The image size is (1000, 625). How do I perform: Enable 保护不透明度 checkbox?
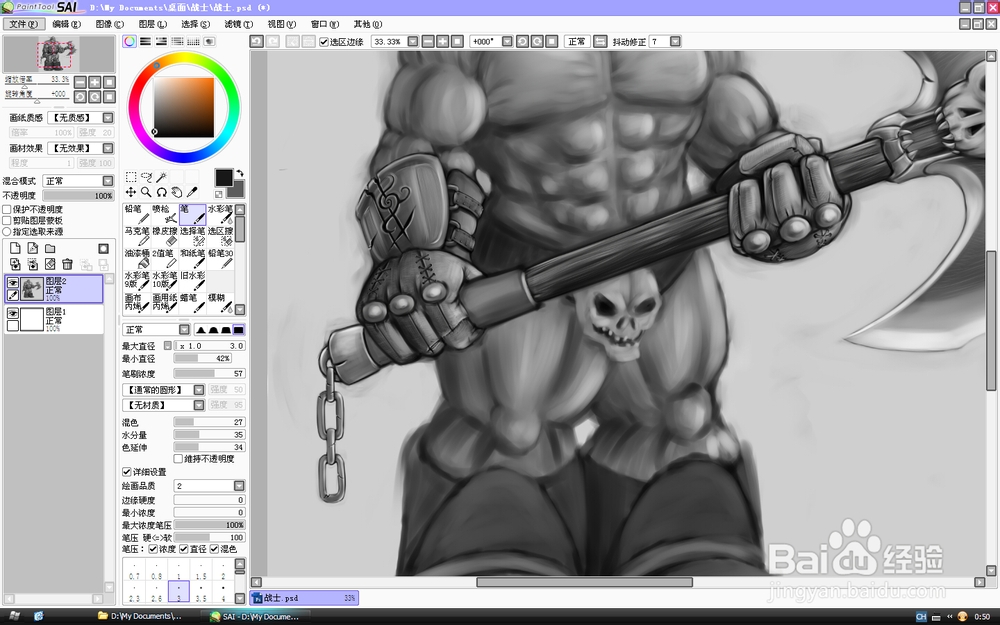(7, 209)
